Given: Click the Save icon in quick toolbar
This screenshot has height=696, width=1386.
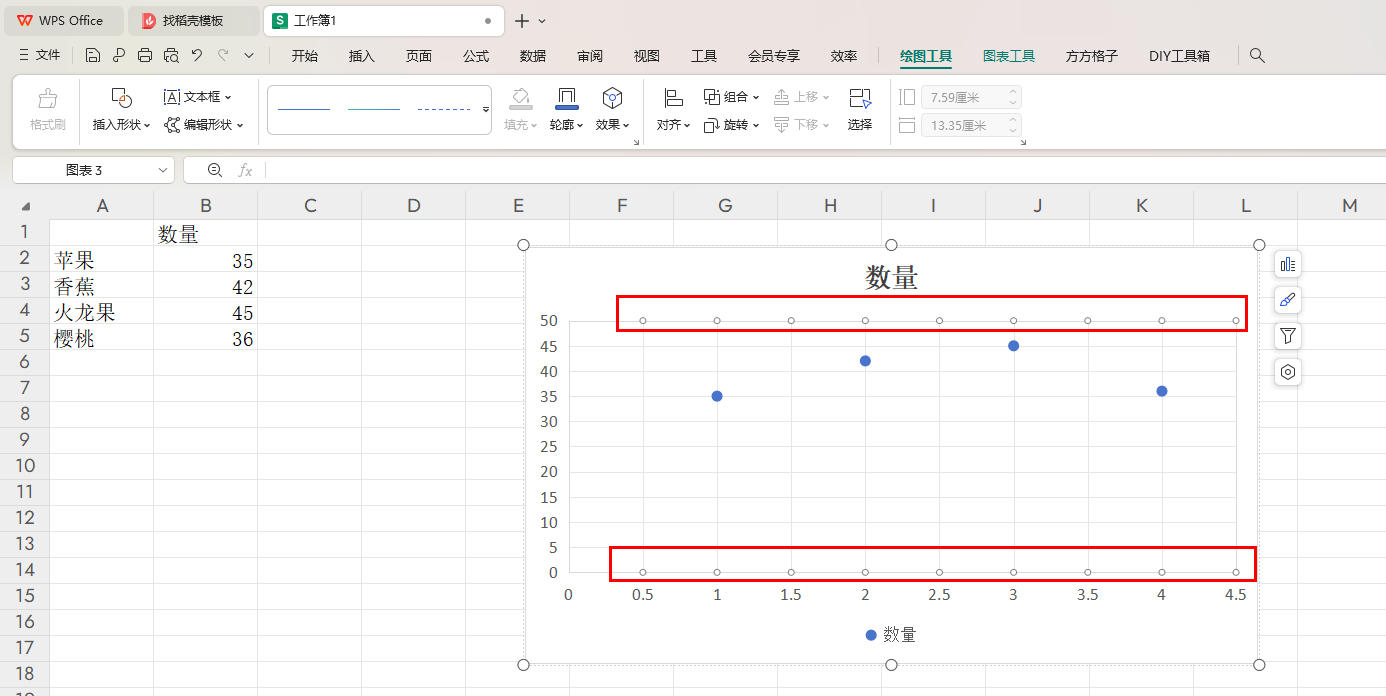Looking at the screenshot, I should tap(93, 56).
